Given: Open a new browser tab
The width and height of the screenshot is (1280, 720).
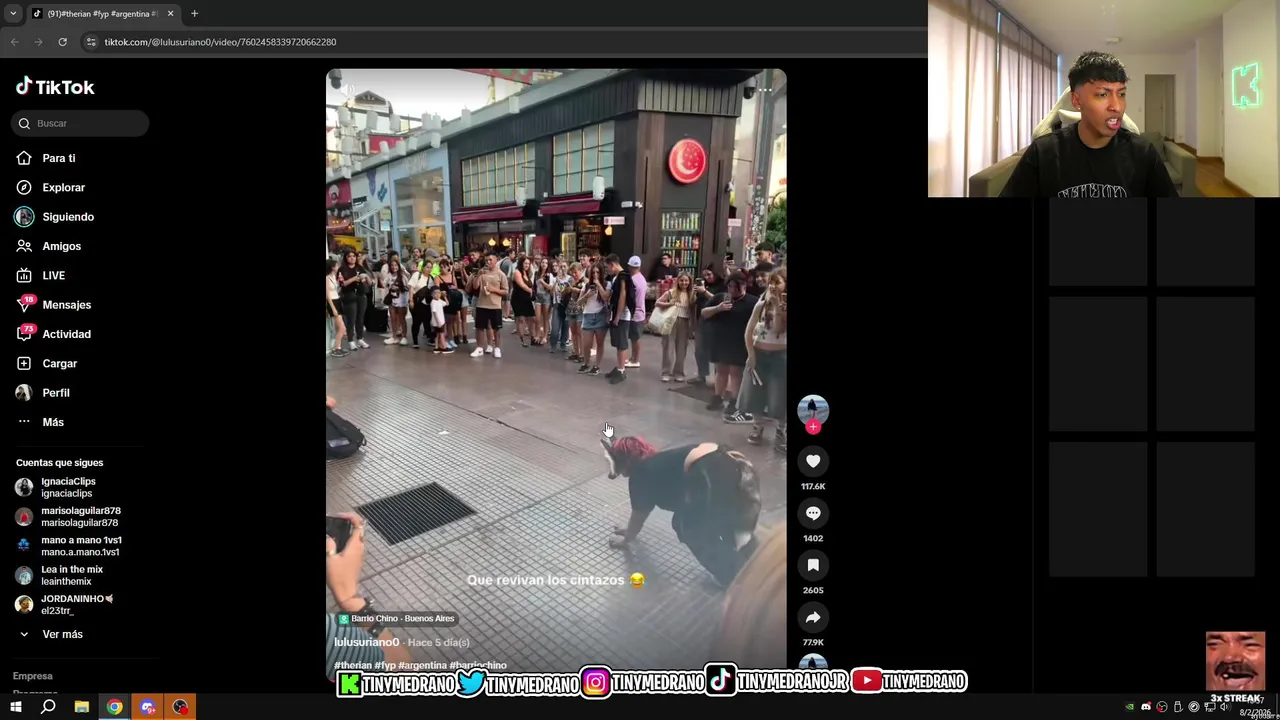Looking at the screenshot, I should click(x=194, y=14).
